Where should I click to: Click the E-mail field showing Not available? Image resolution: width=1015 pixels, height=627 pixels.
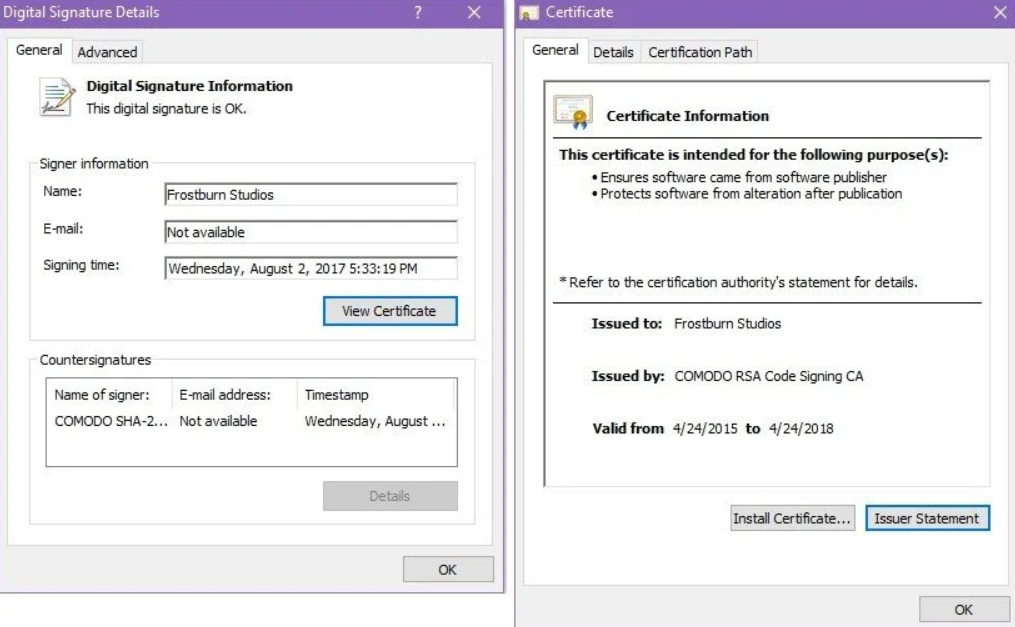click(x=311, y=232)
